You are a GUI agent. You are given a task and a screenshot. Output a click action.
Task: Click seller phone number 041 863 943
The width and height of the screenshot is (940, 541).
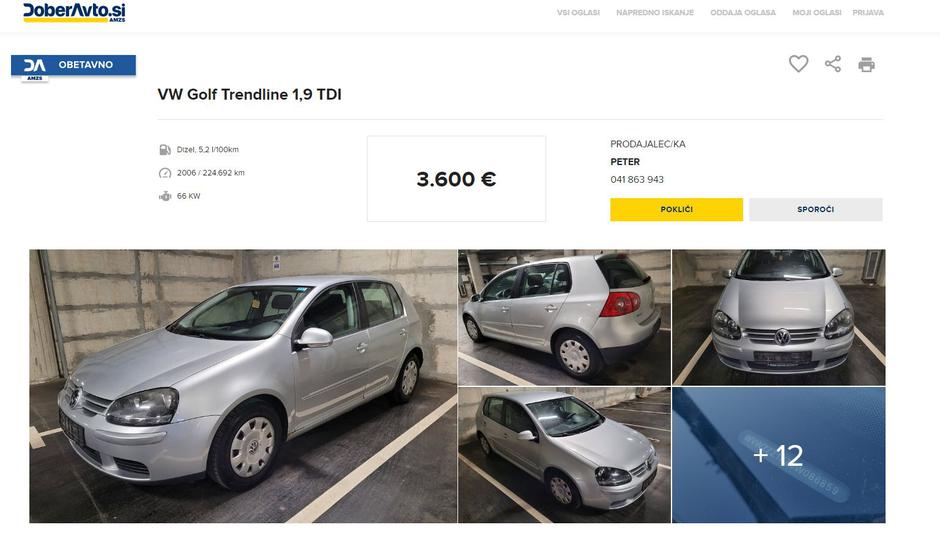pos(637,179)
